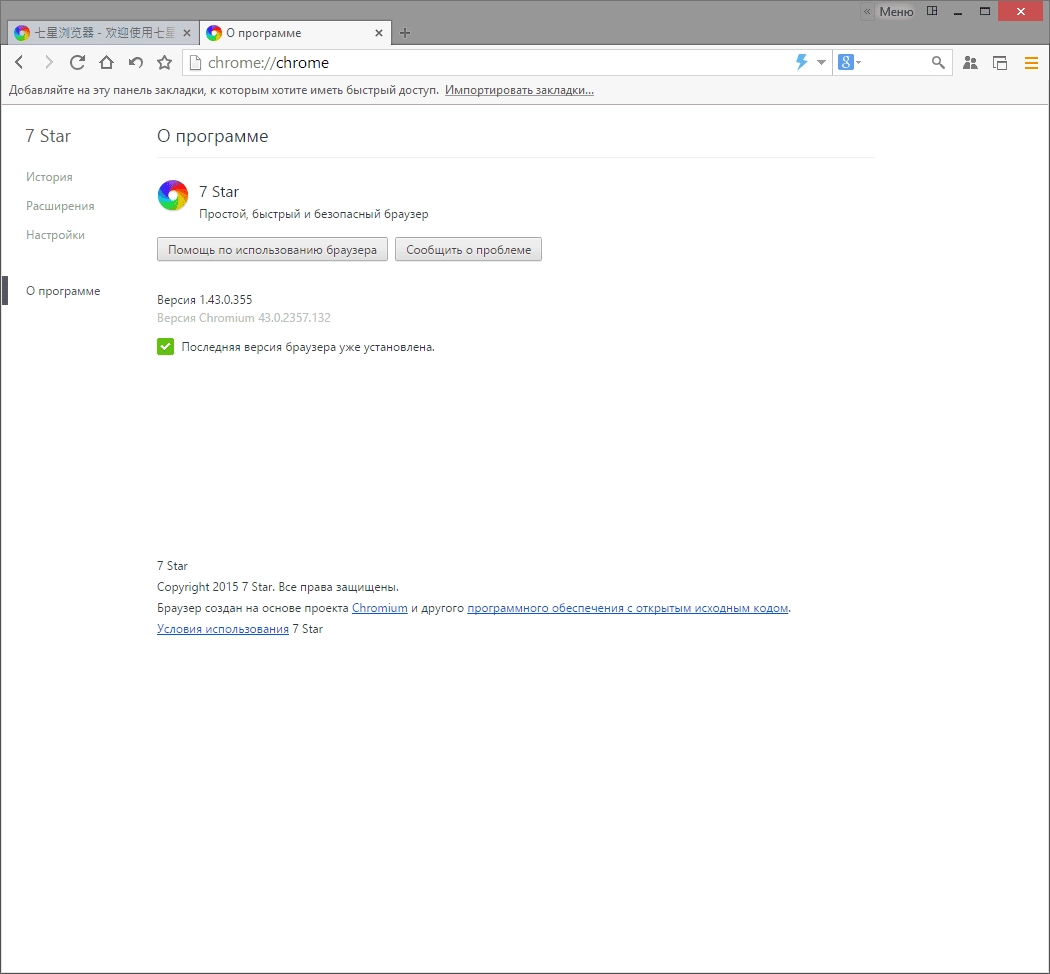
Task: Click the 7 Star sidebar heading
Action: (x=48, y=136)
